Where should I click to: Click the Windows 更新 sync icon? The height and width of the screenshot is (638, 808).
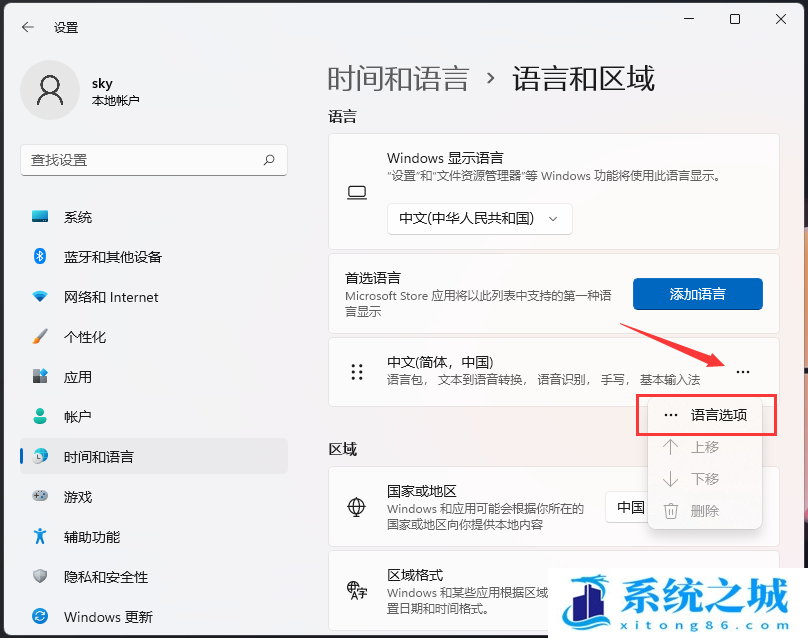coord(40,616)
